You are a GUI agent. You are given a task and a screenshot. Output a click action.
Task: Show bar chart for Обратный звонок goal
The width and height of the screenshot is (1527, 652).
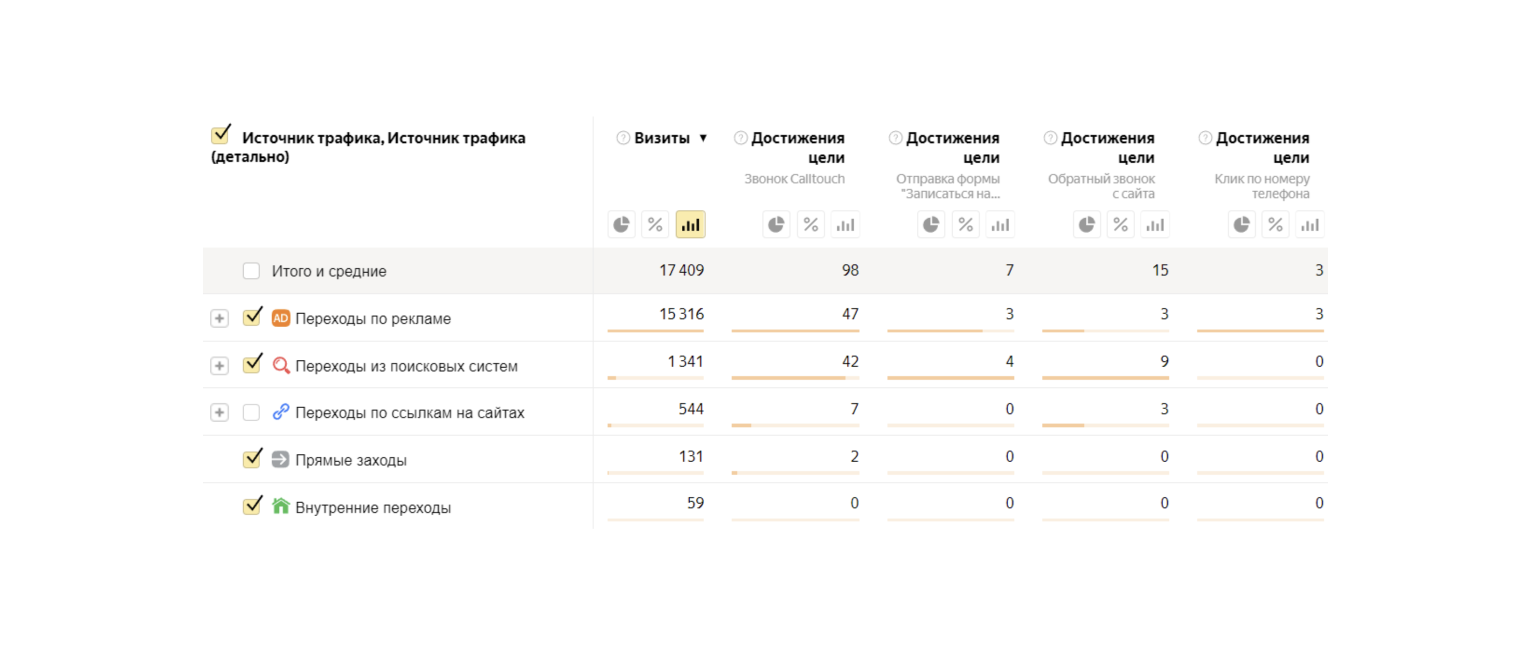(1155, 224)
